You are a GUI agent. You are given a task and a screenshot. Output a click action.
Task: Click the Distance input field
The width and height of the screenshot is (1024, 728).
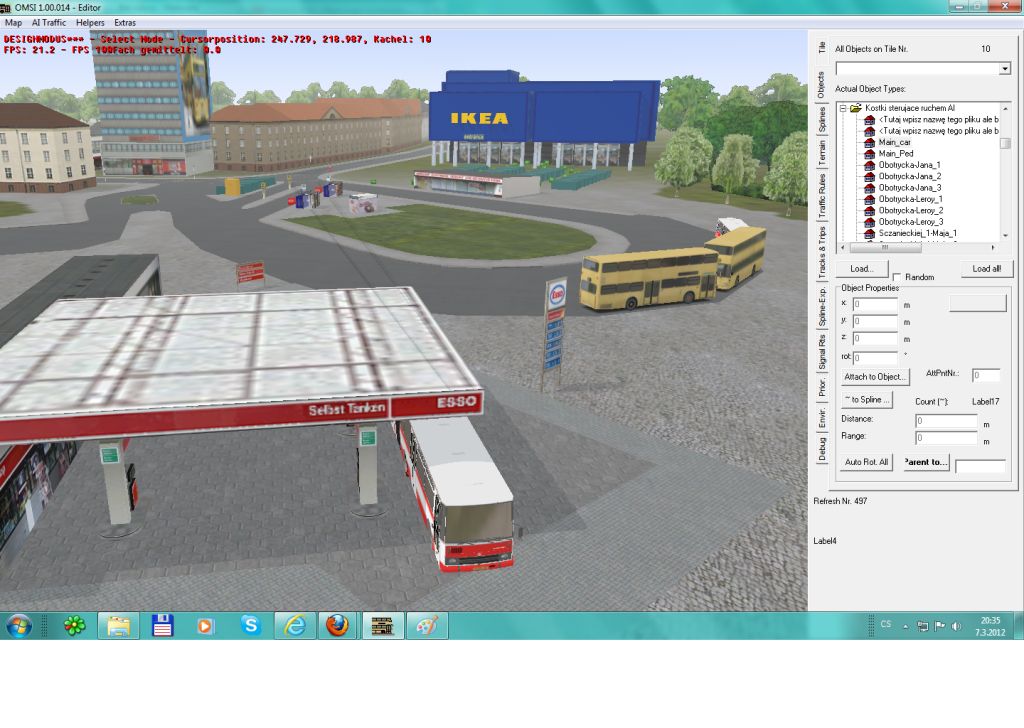pos(946,420)
